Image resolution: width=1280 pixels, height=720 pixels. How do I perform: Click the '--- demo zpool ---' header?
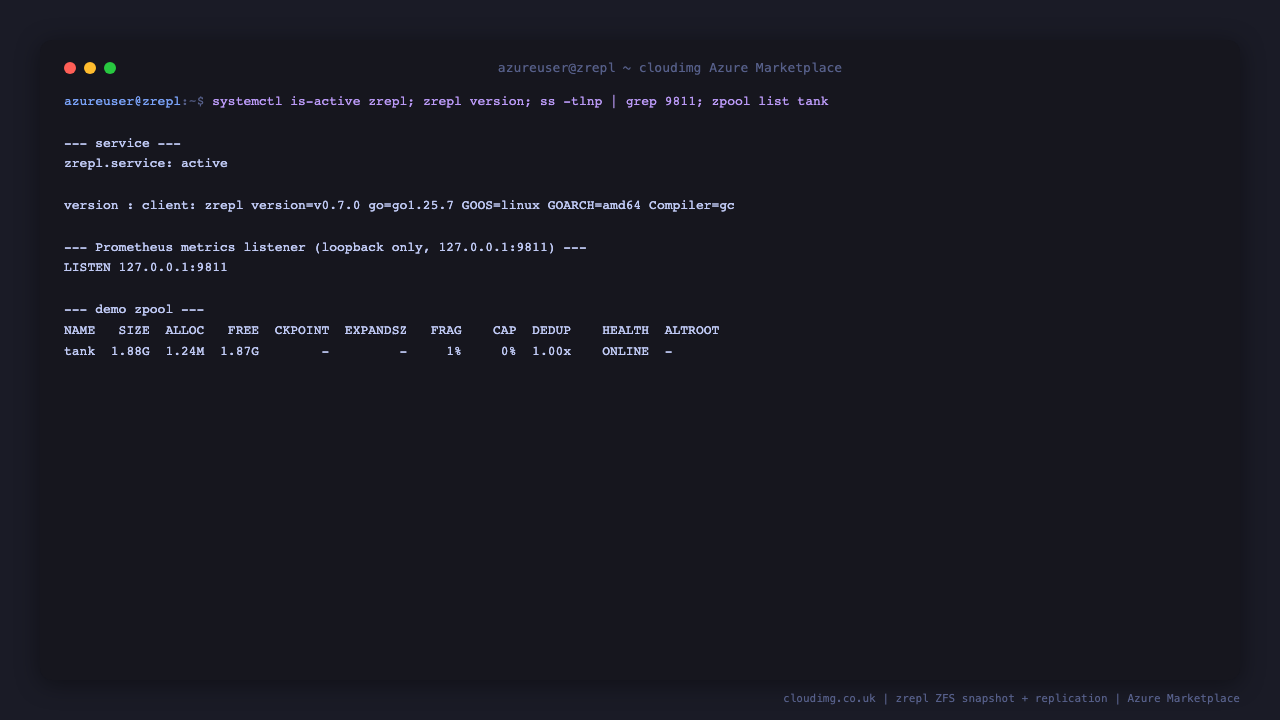coord(134,309)
